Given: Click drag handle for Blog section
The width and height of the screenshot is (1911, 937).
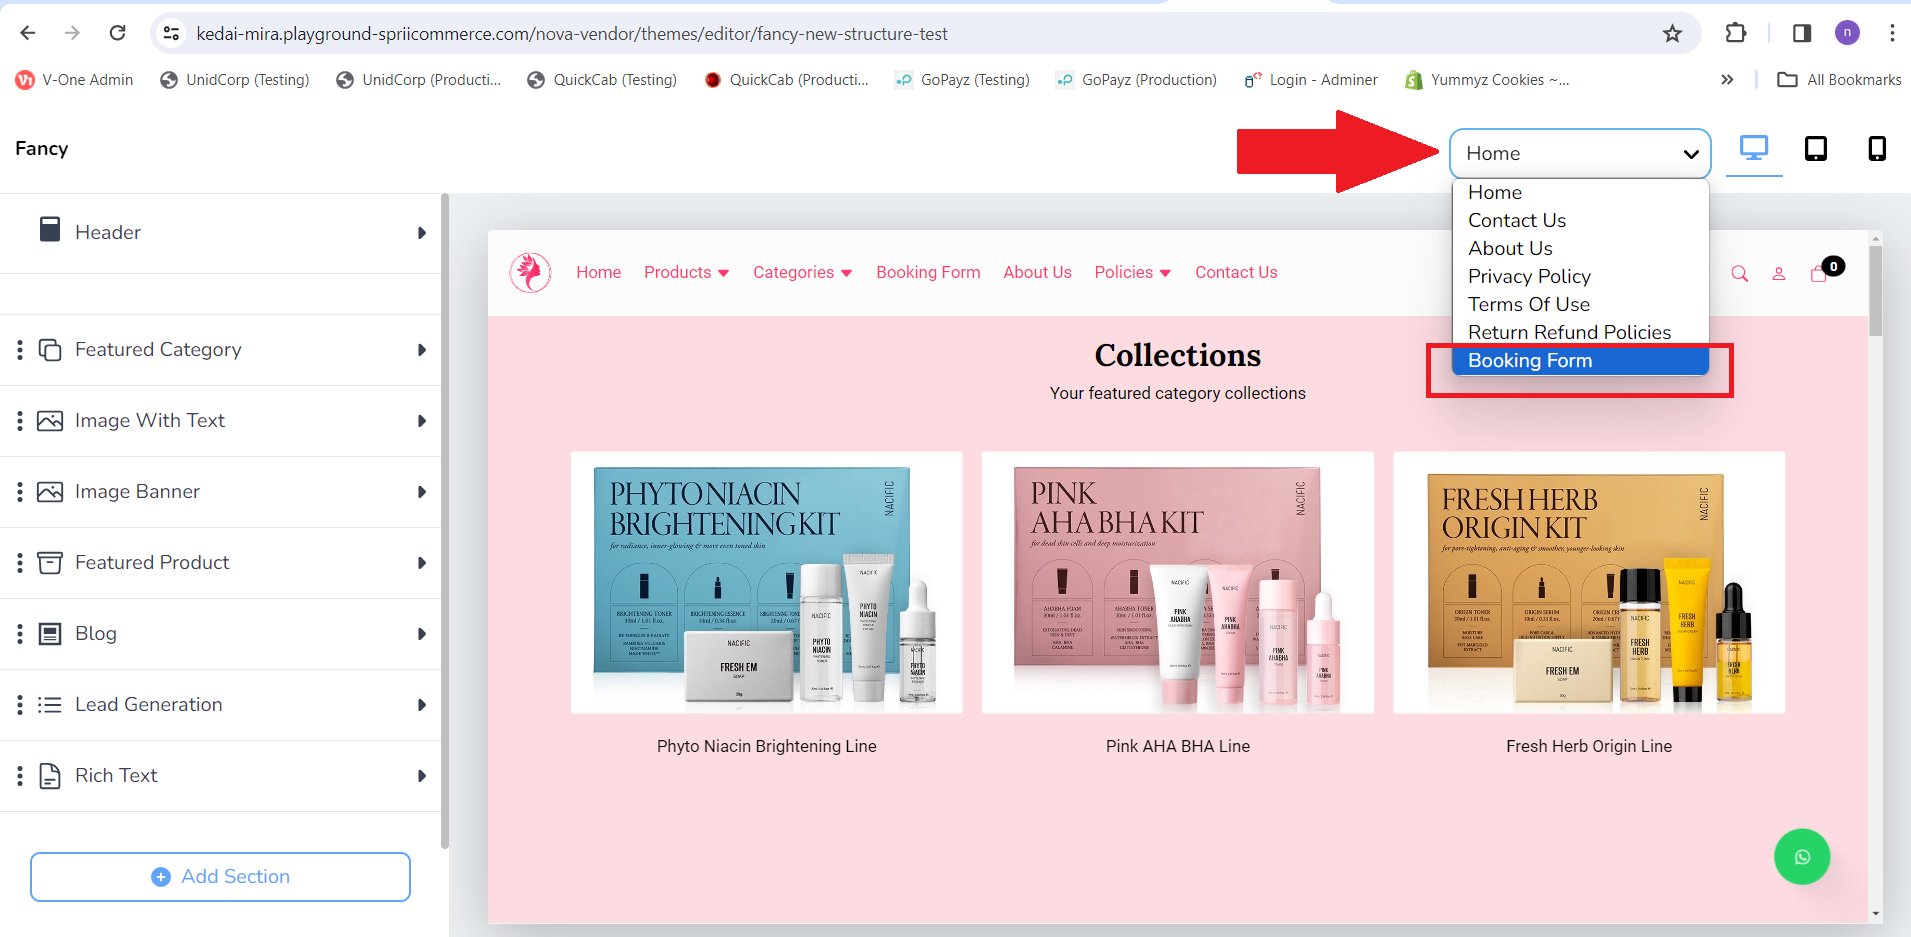Looking at the screenshot, I should (20, 634).
